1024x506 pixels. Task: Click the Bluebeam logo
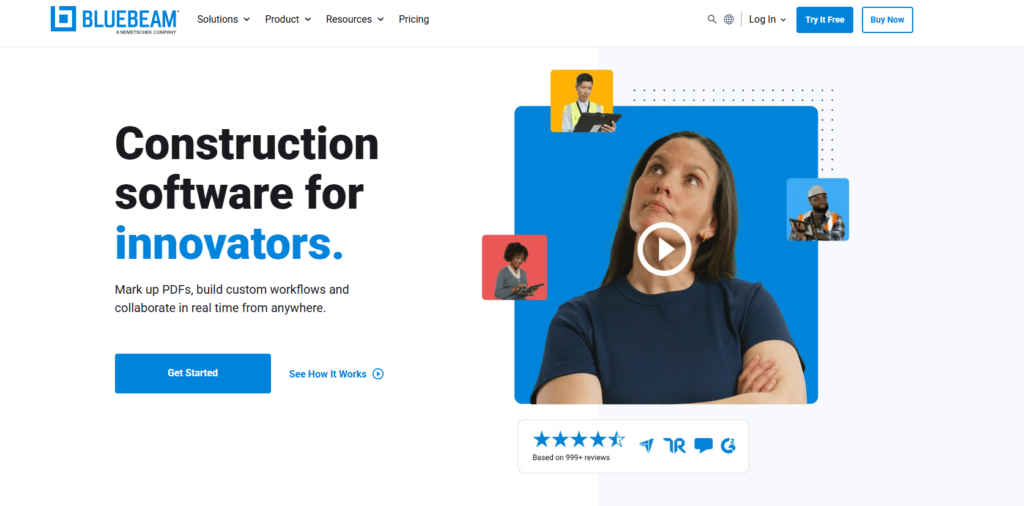point(114,20)
